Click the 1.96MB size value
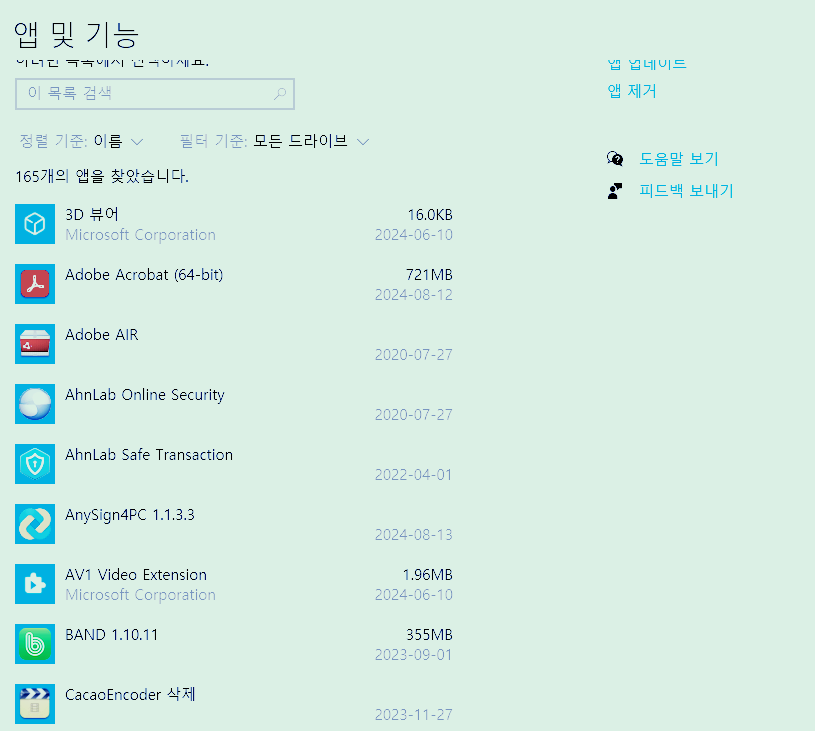This screenshot has height=731, width=815. (x=428, y=575)
